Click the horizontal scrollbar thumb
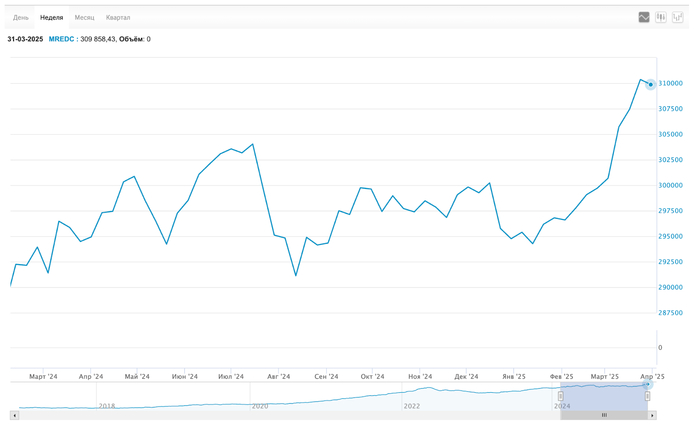Image resolution: width=700 pixels, height=425 pixels. (604, 415)
